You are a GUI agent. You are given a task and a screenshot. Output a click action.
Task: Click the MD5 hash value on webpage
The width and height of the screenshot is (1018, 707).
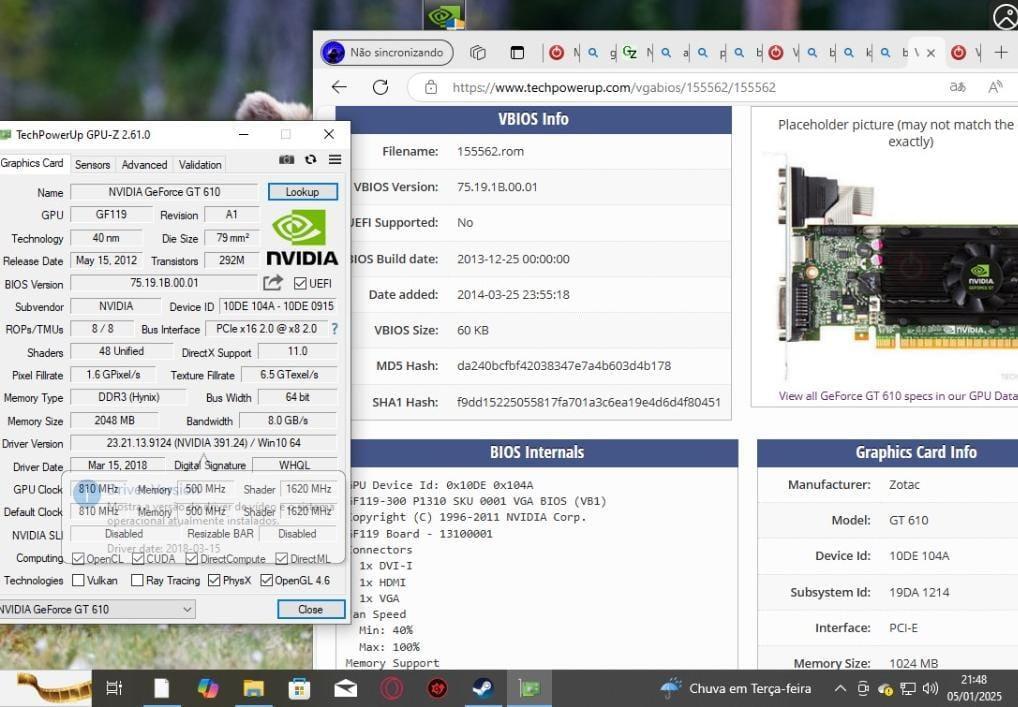[564, 366]
